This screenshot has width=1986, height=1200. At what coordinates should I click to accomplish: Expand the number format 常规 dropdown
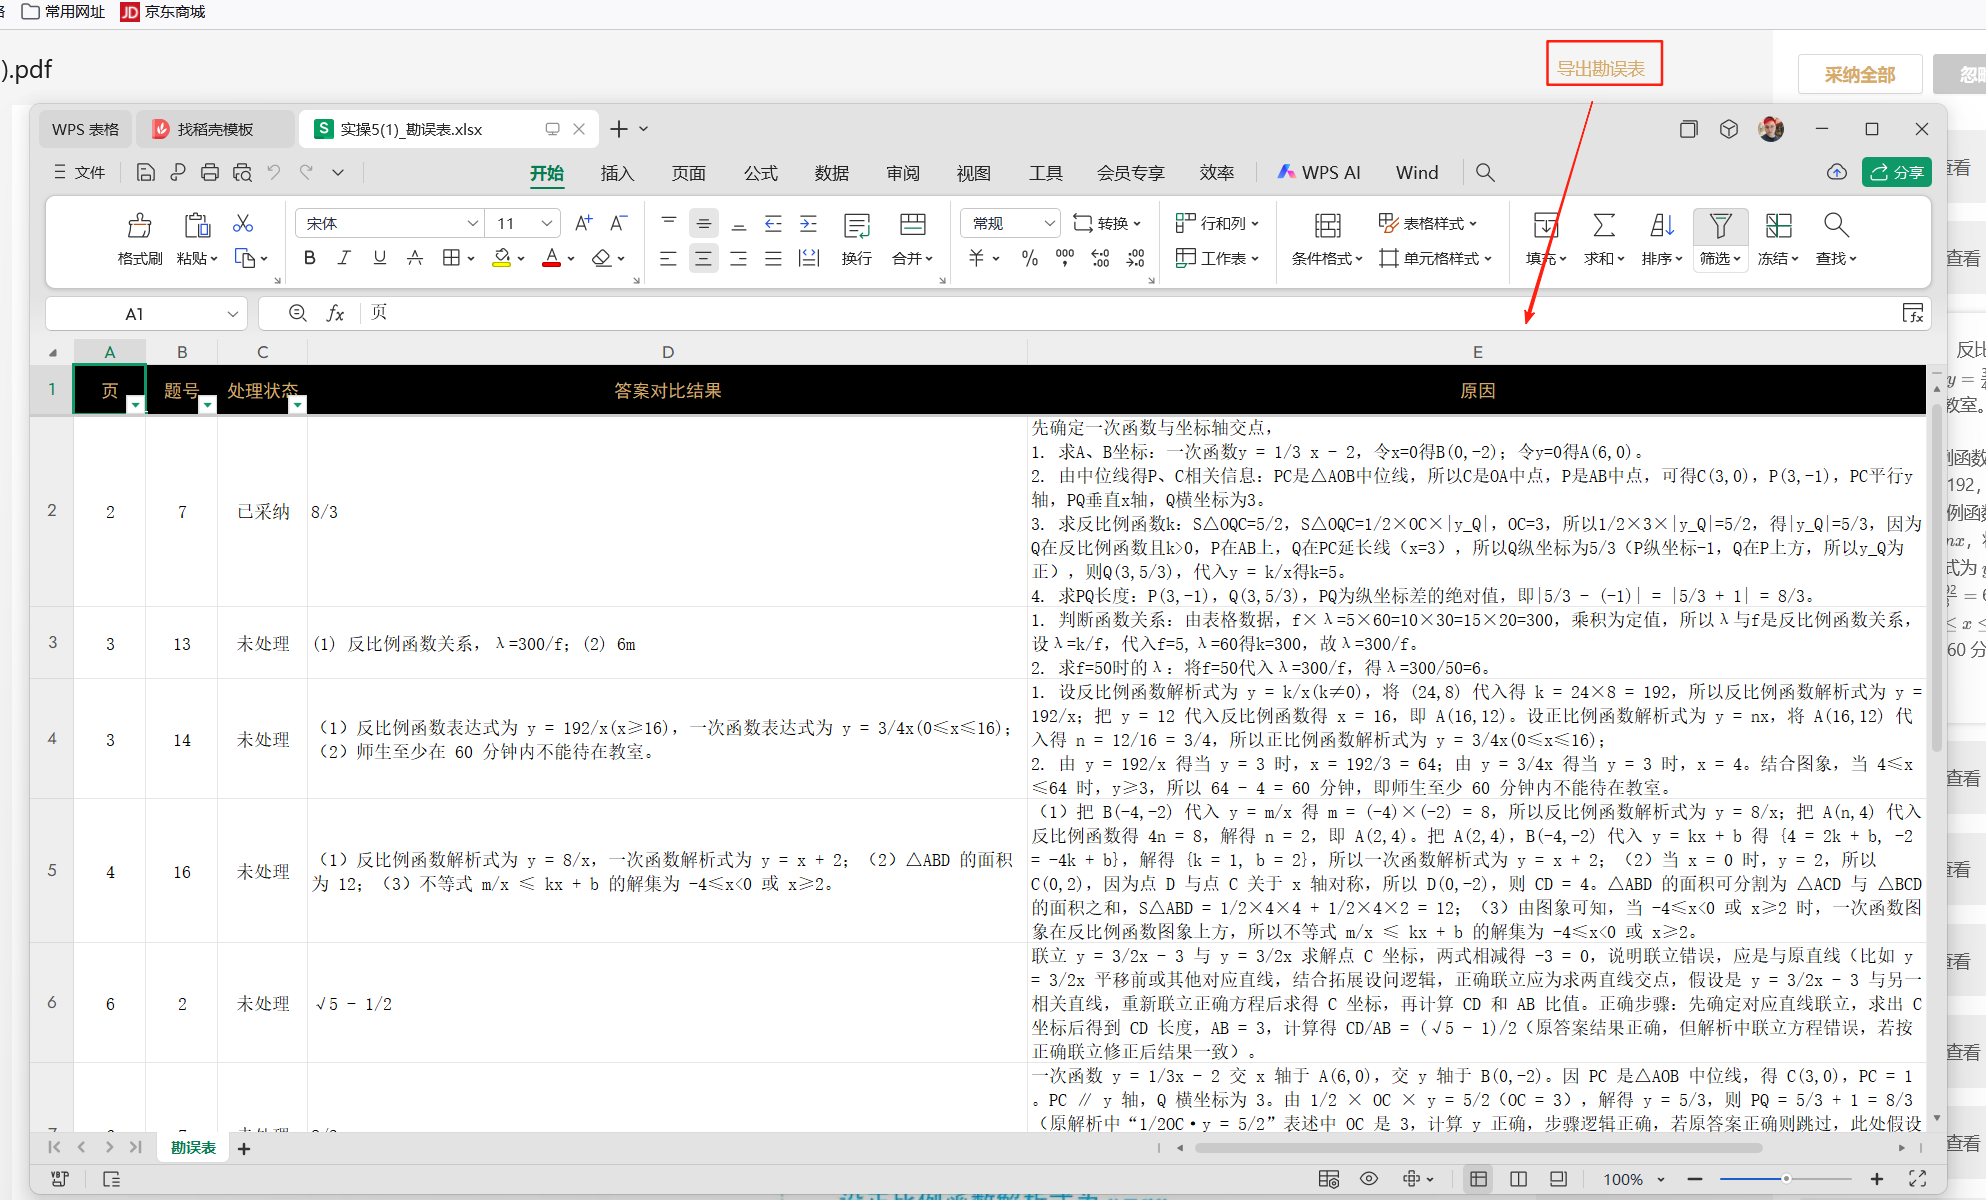coord(1048,223)
